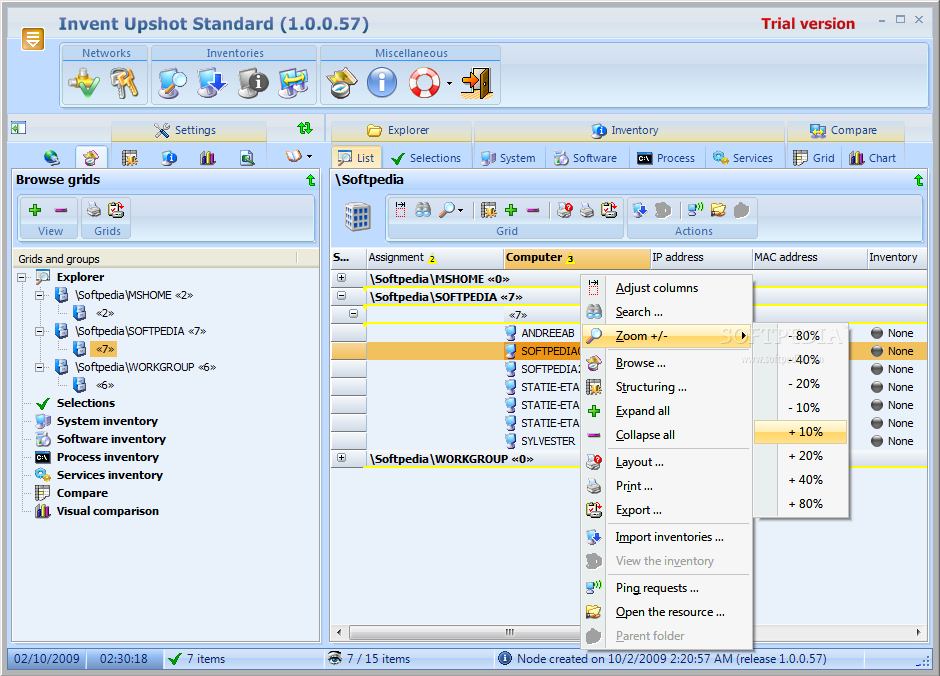Switch to the Software tab

pyautogui.click(x=585, y=158)
